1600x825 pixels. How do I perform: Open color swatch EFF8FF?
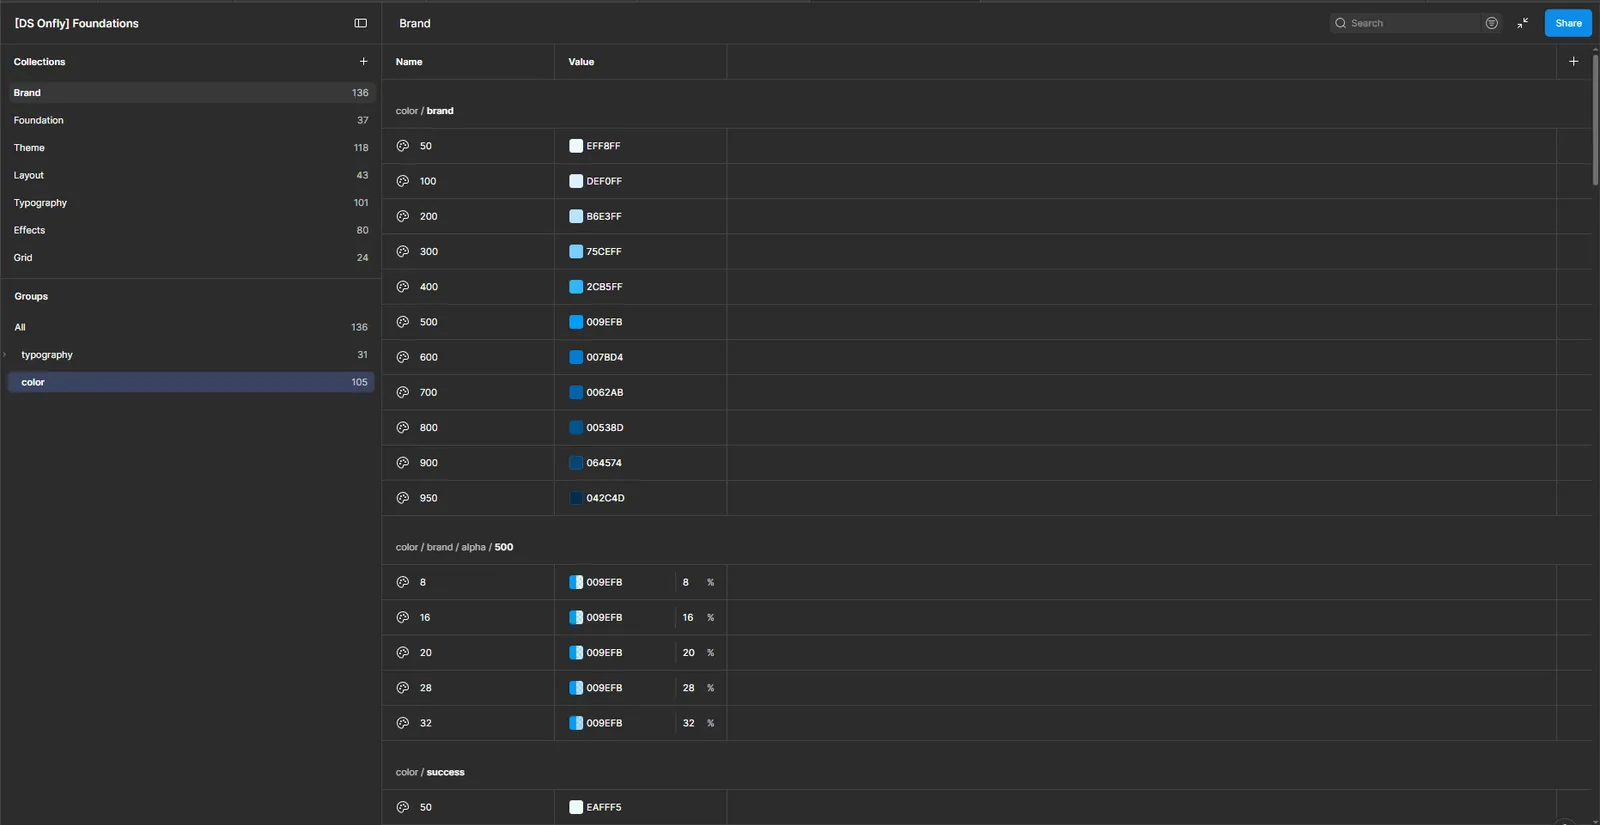pyautogui.click(x=576, y=146)
